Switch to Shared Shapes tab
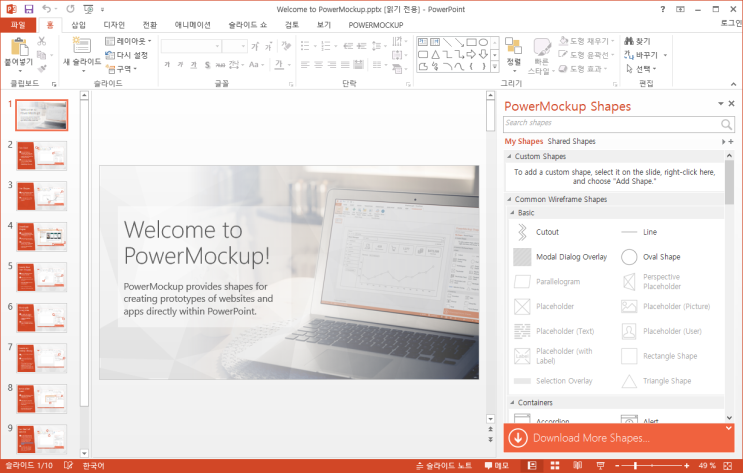 pyautogui.click(x=571, y=141)
